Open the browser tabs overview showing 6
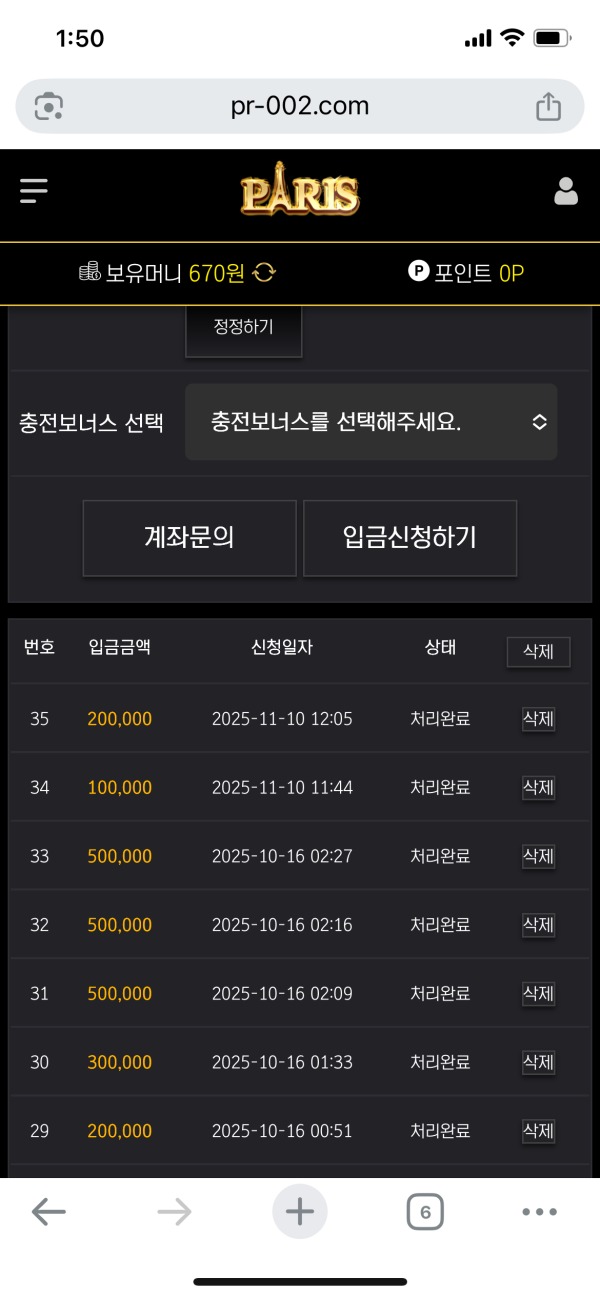The width and height of the screenshot is (600, 1298). 424,1211
